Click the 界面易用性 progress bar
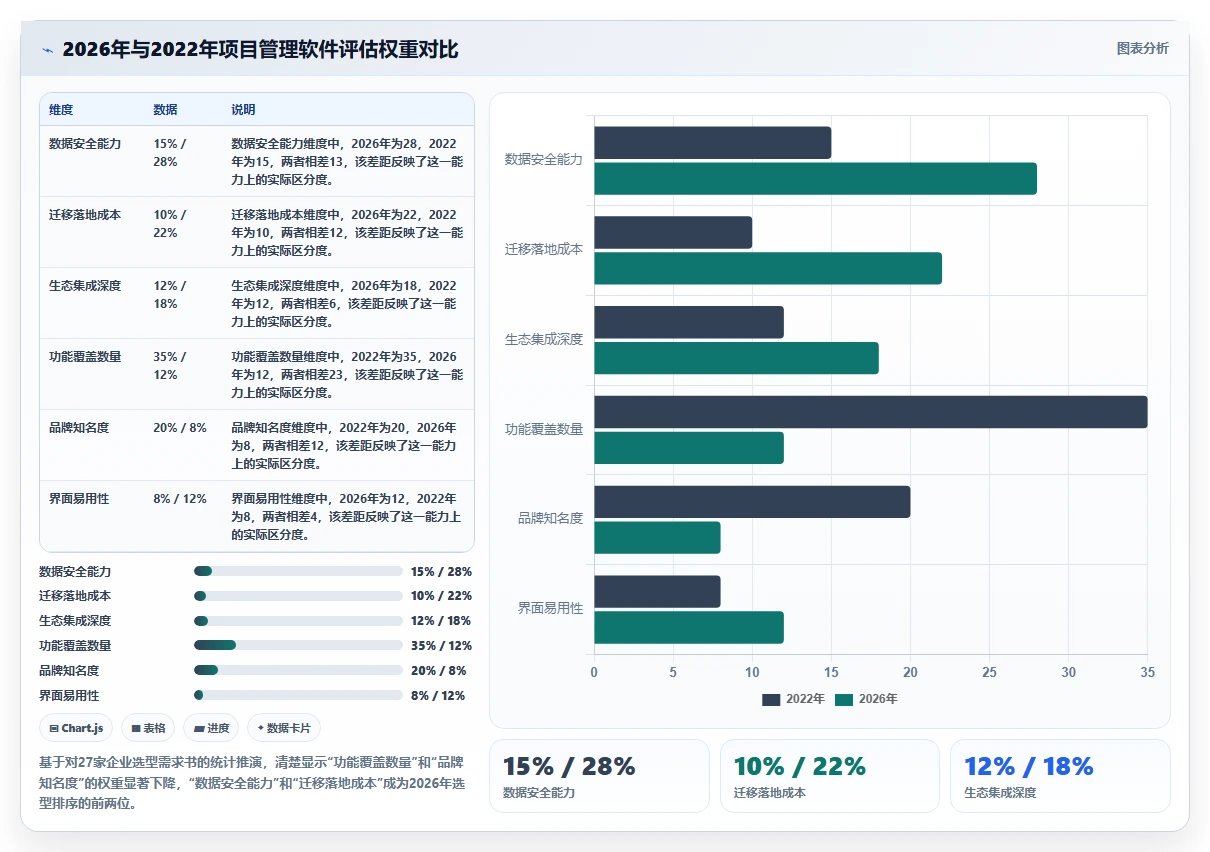This screenshot has height=852, width=1210. pyautogui.click(x=298, y=696)
